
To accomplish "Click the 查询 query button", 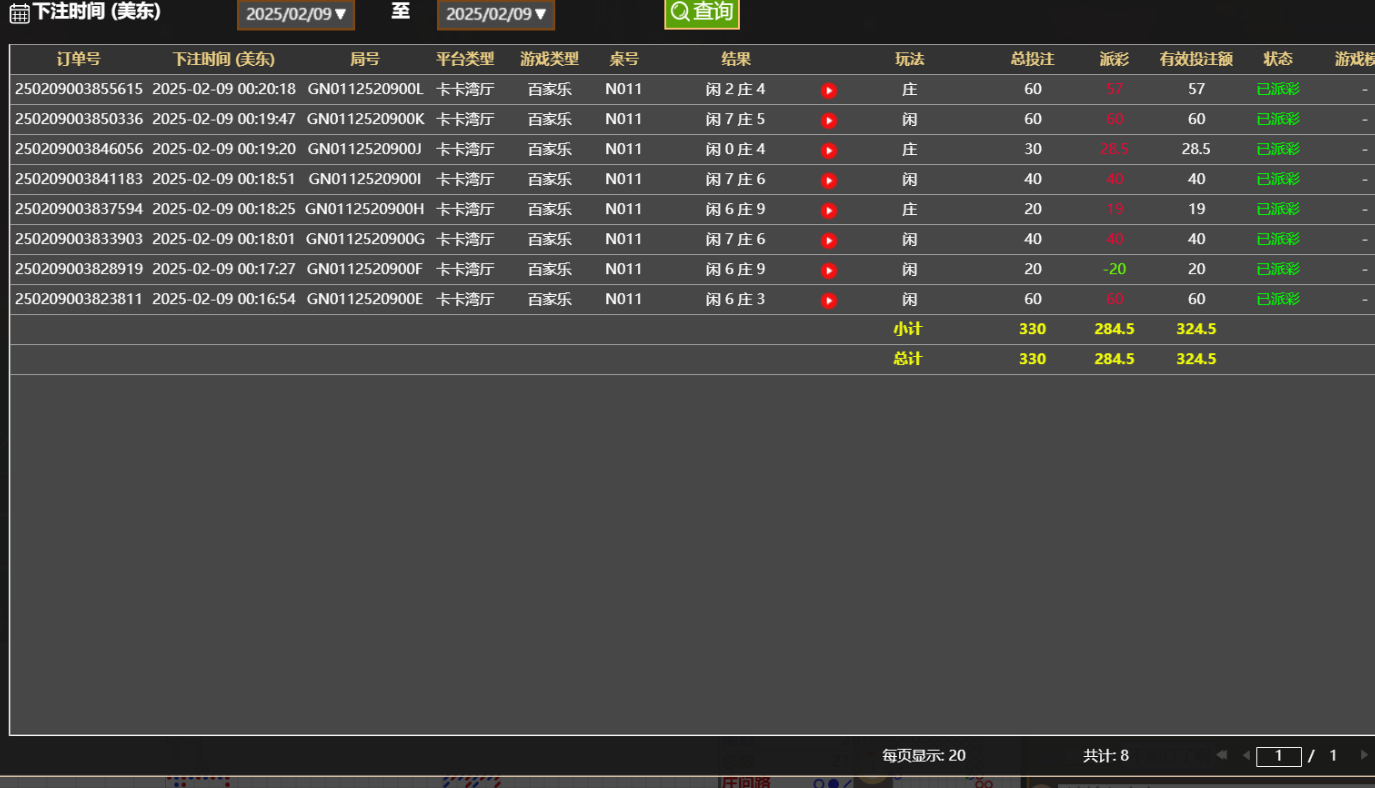I will tap(701, 14).
